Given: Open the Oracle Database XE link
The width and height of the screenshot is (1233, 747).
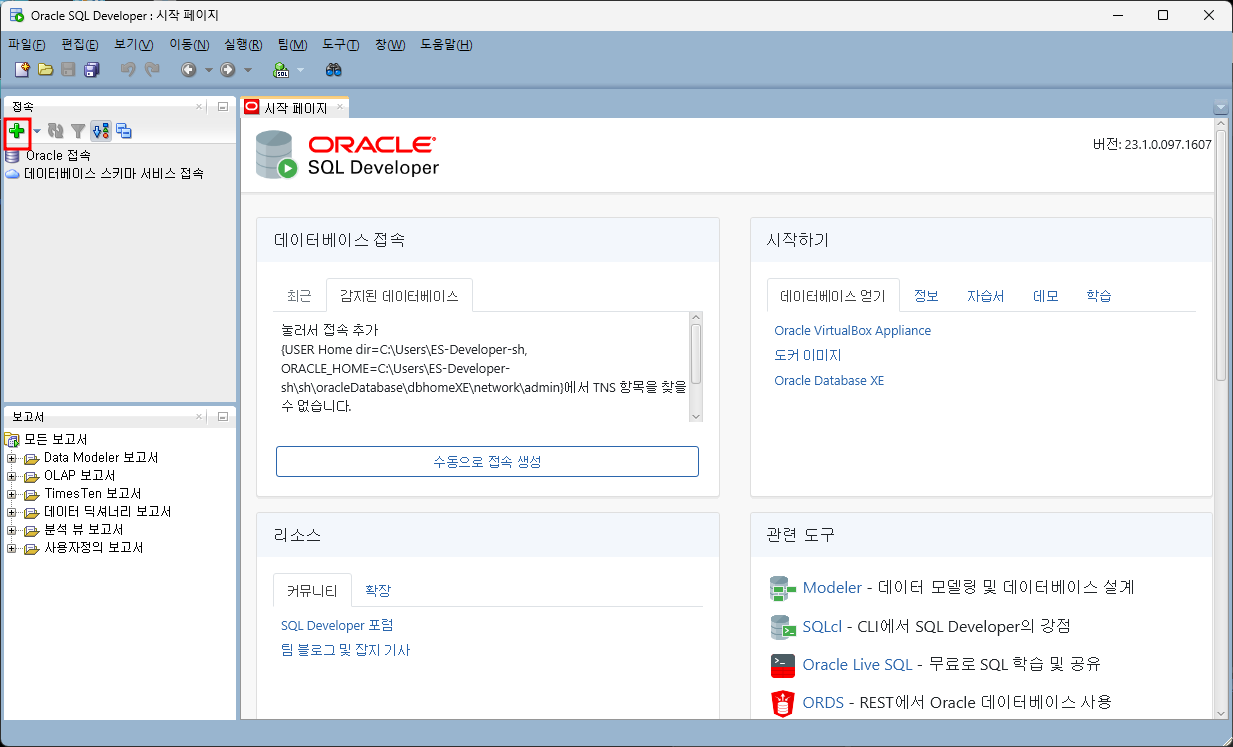Looking at the screenshot, I should pyautogui.click(x=829, y=380).
